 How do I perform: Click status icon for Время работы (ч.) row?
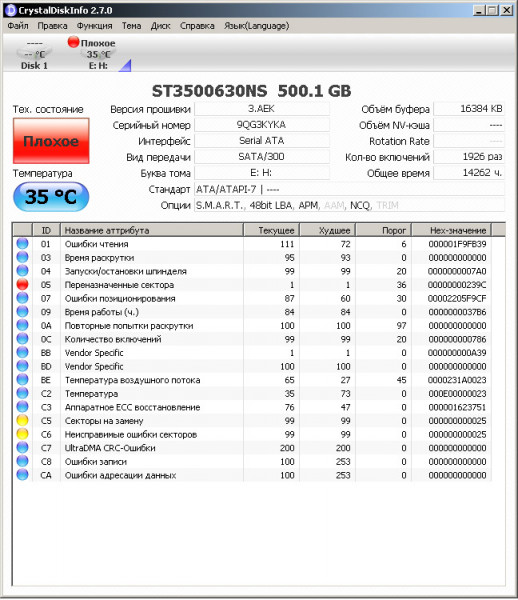[23, 311]
